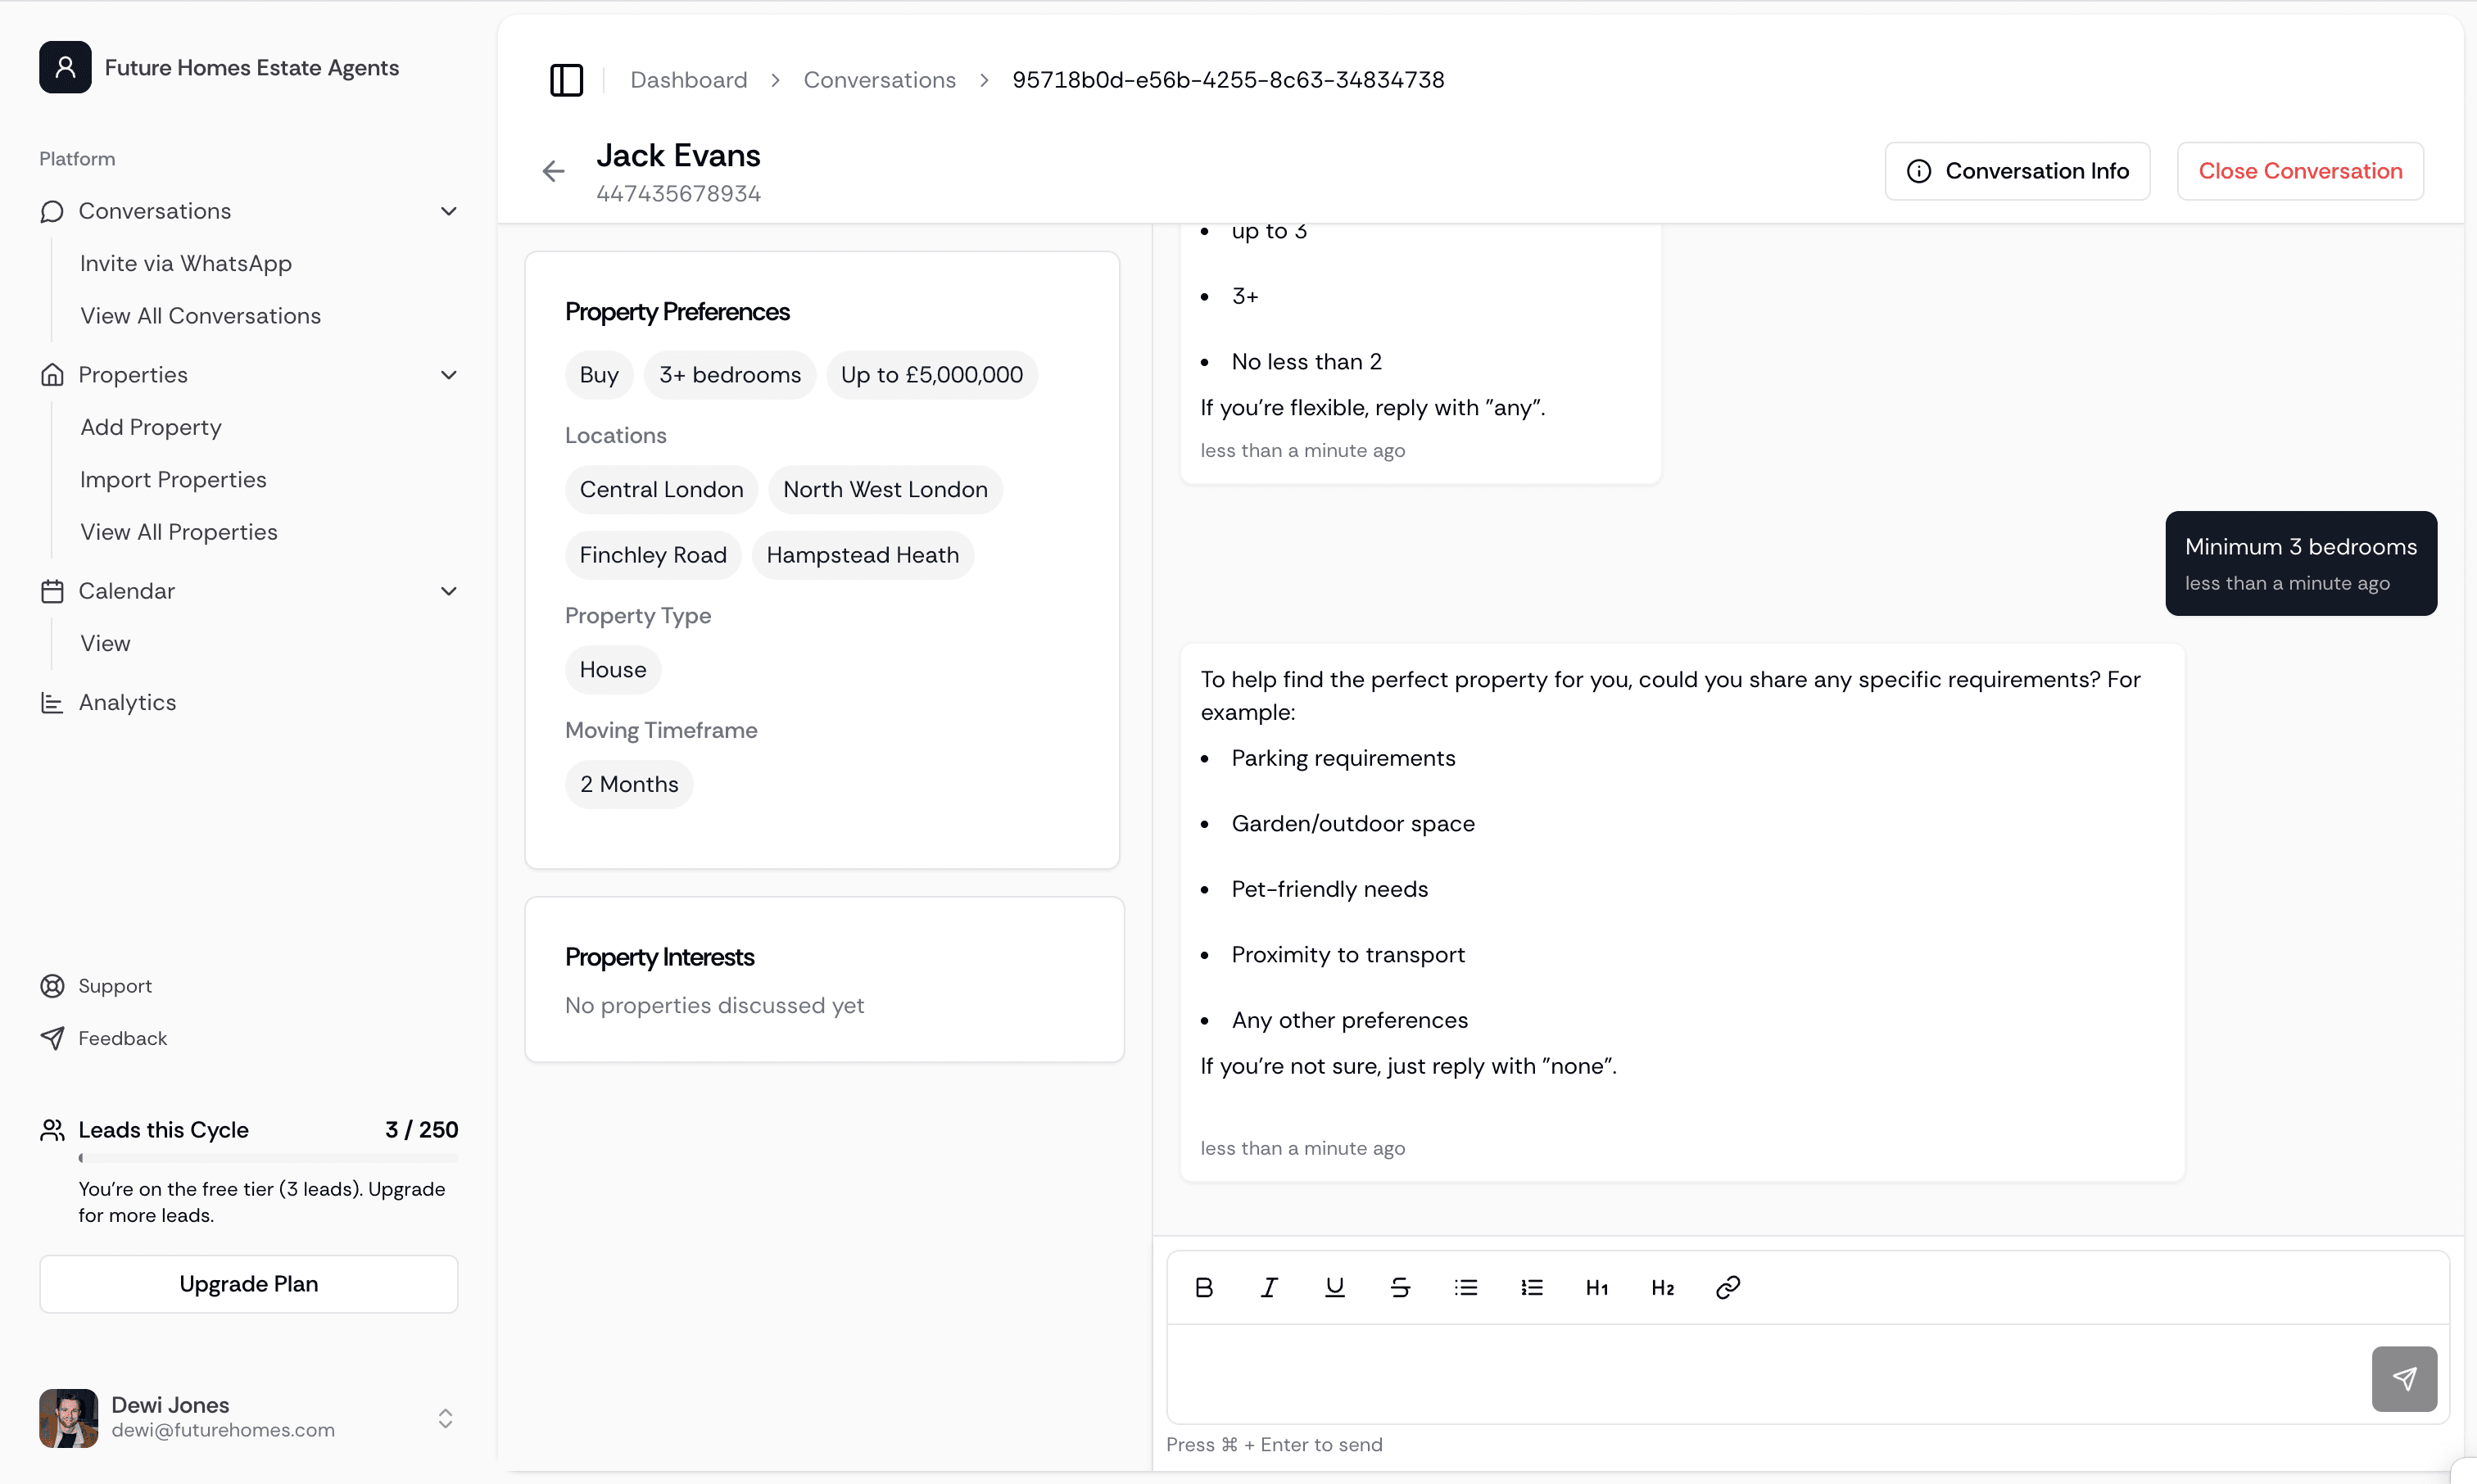Toggle italic formatting in editor toolbar

(x=1269, y=1288)
